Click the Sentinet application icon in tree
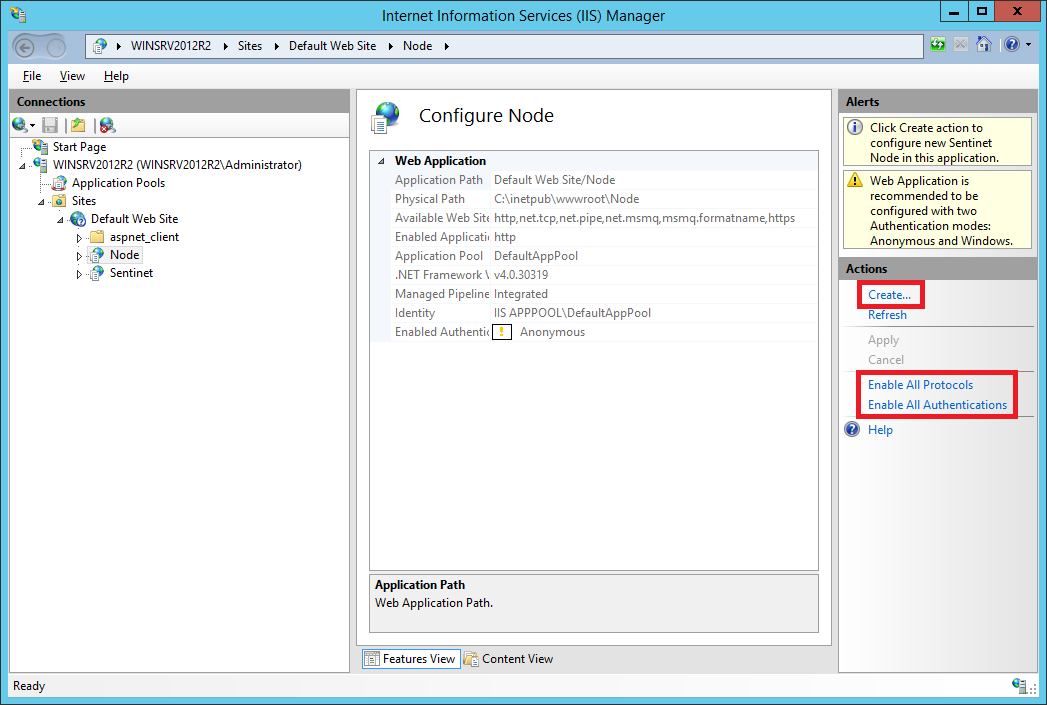 97,273
